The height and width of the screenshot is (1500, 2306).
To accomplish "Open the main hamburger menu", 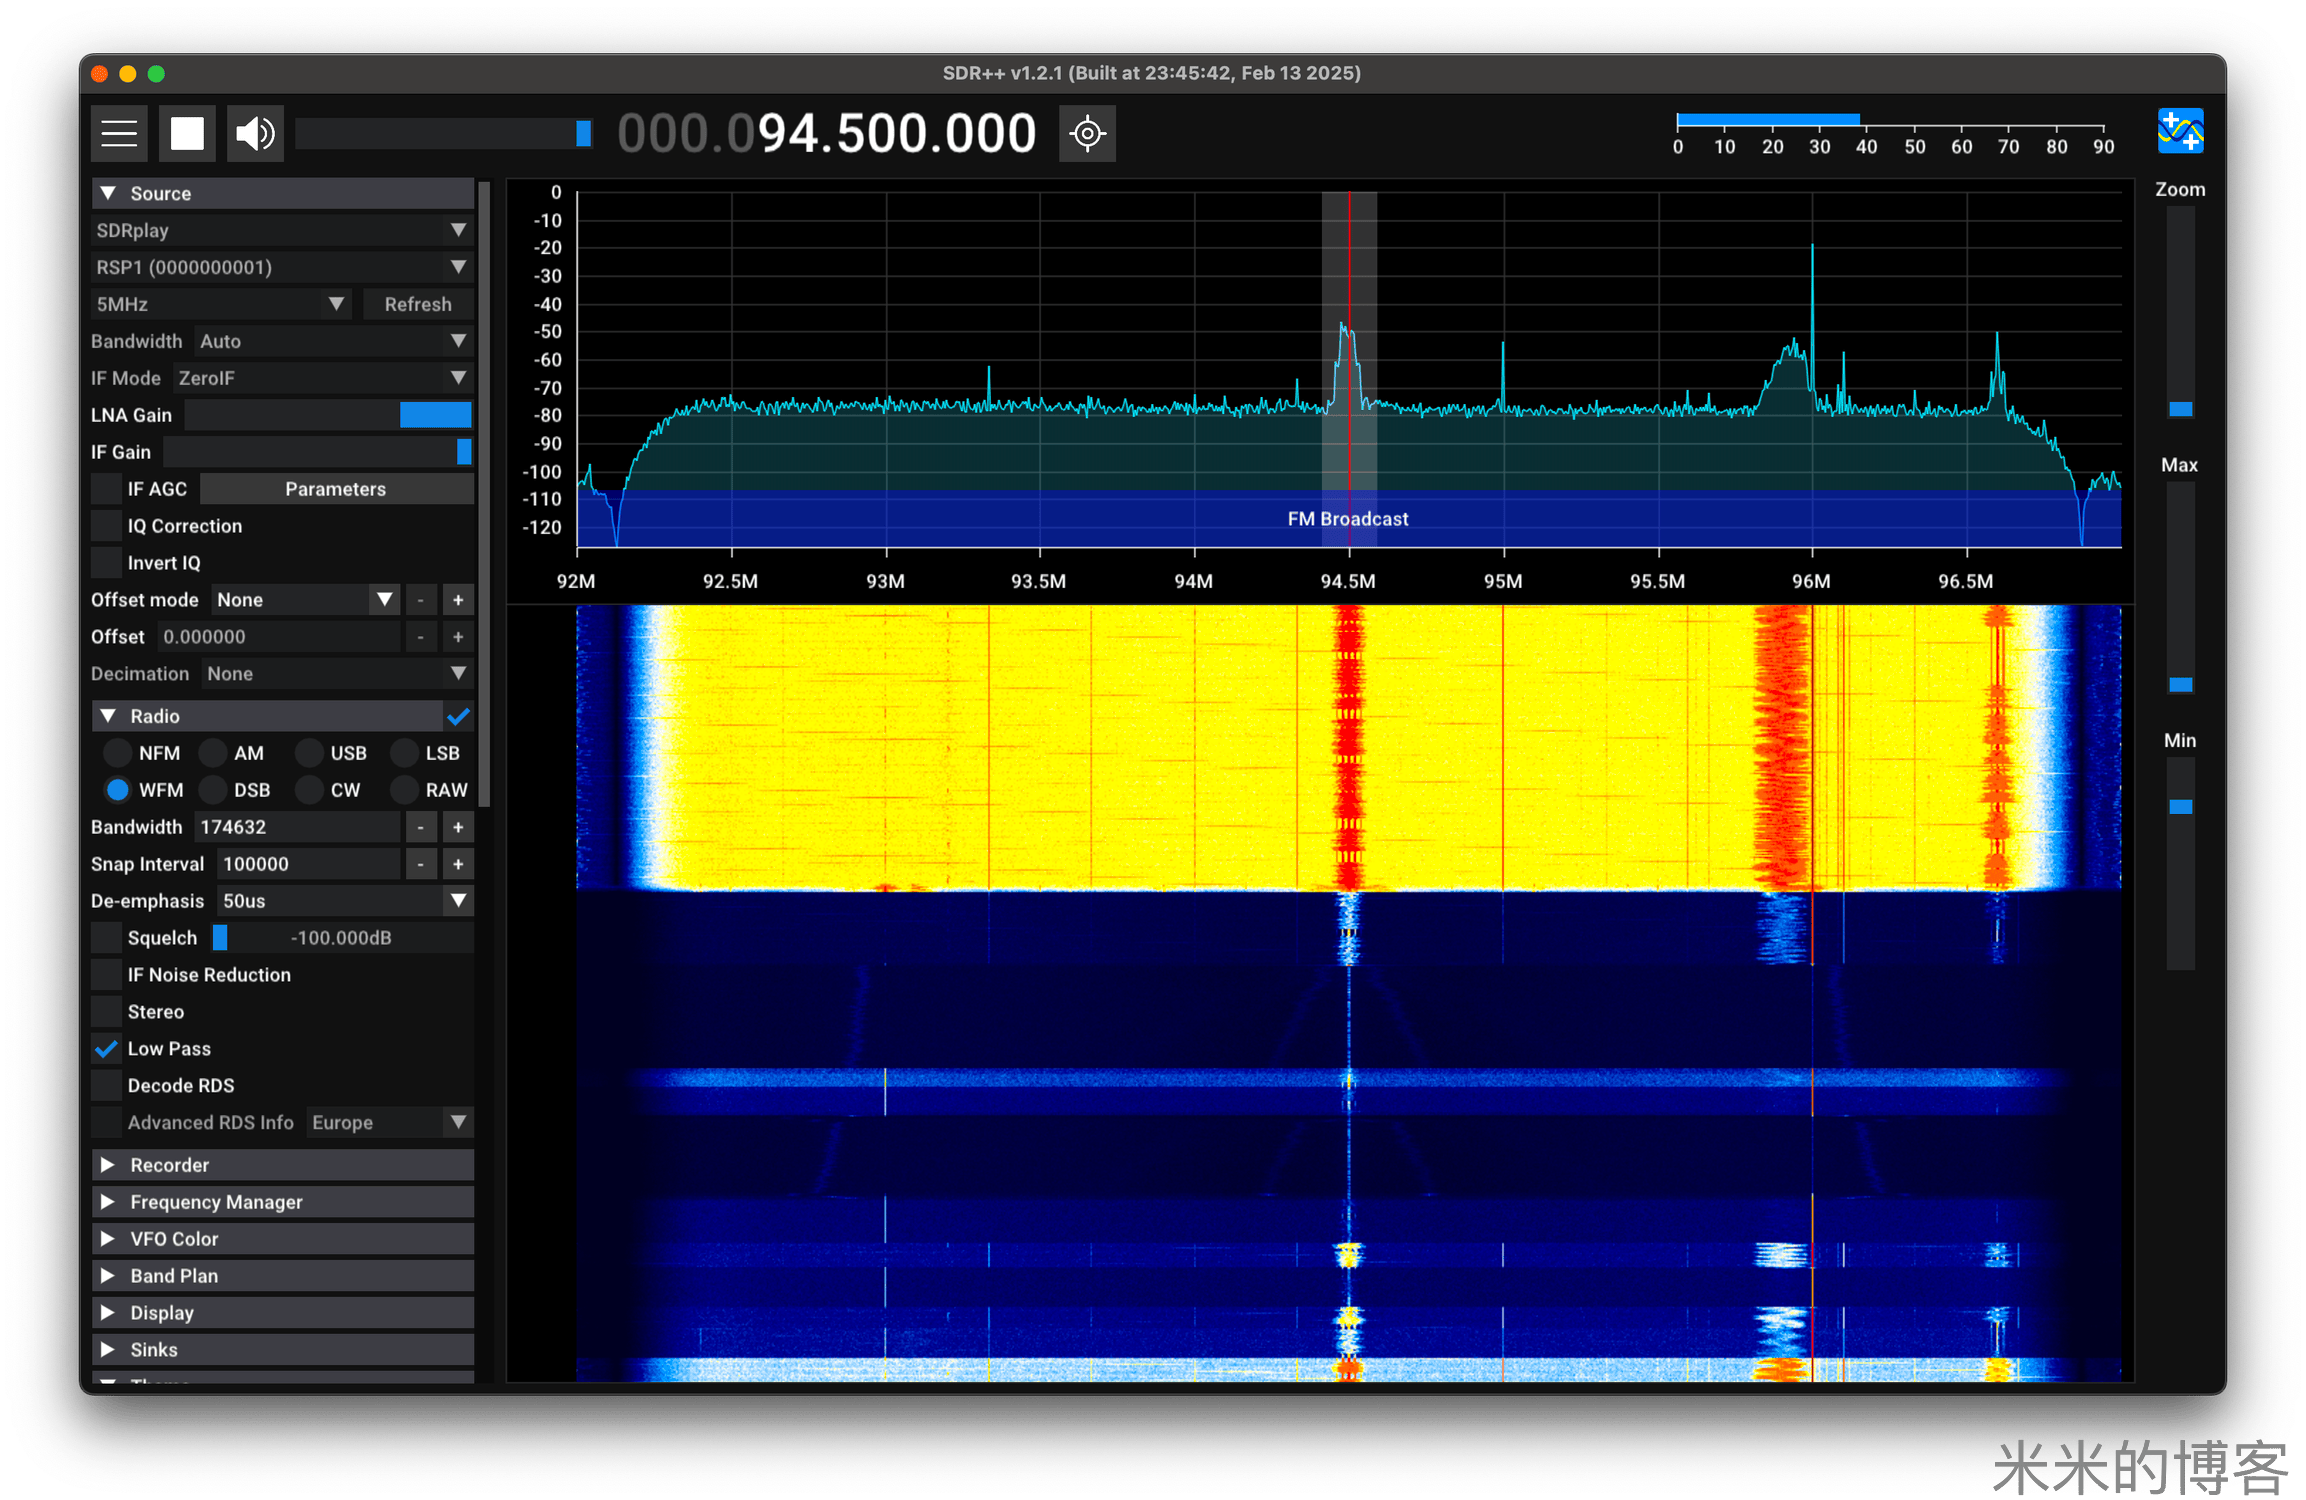I will [118, 133].
